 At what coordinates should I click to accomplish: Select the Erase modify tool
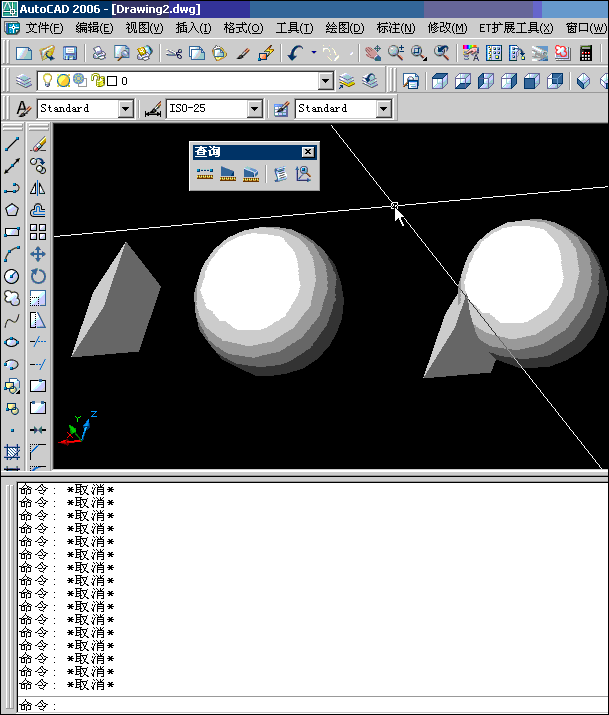38,144
